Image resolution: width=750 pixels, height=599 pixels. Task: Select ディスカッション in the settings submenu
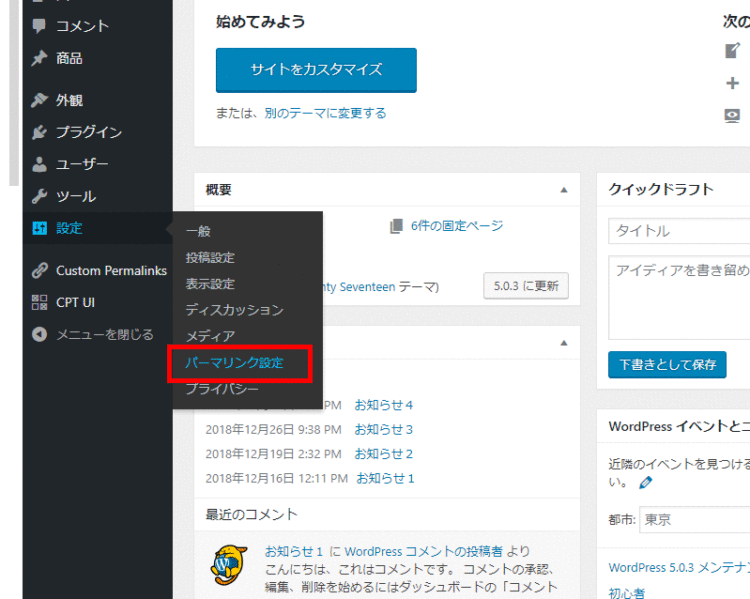point(234,310)
